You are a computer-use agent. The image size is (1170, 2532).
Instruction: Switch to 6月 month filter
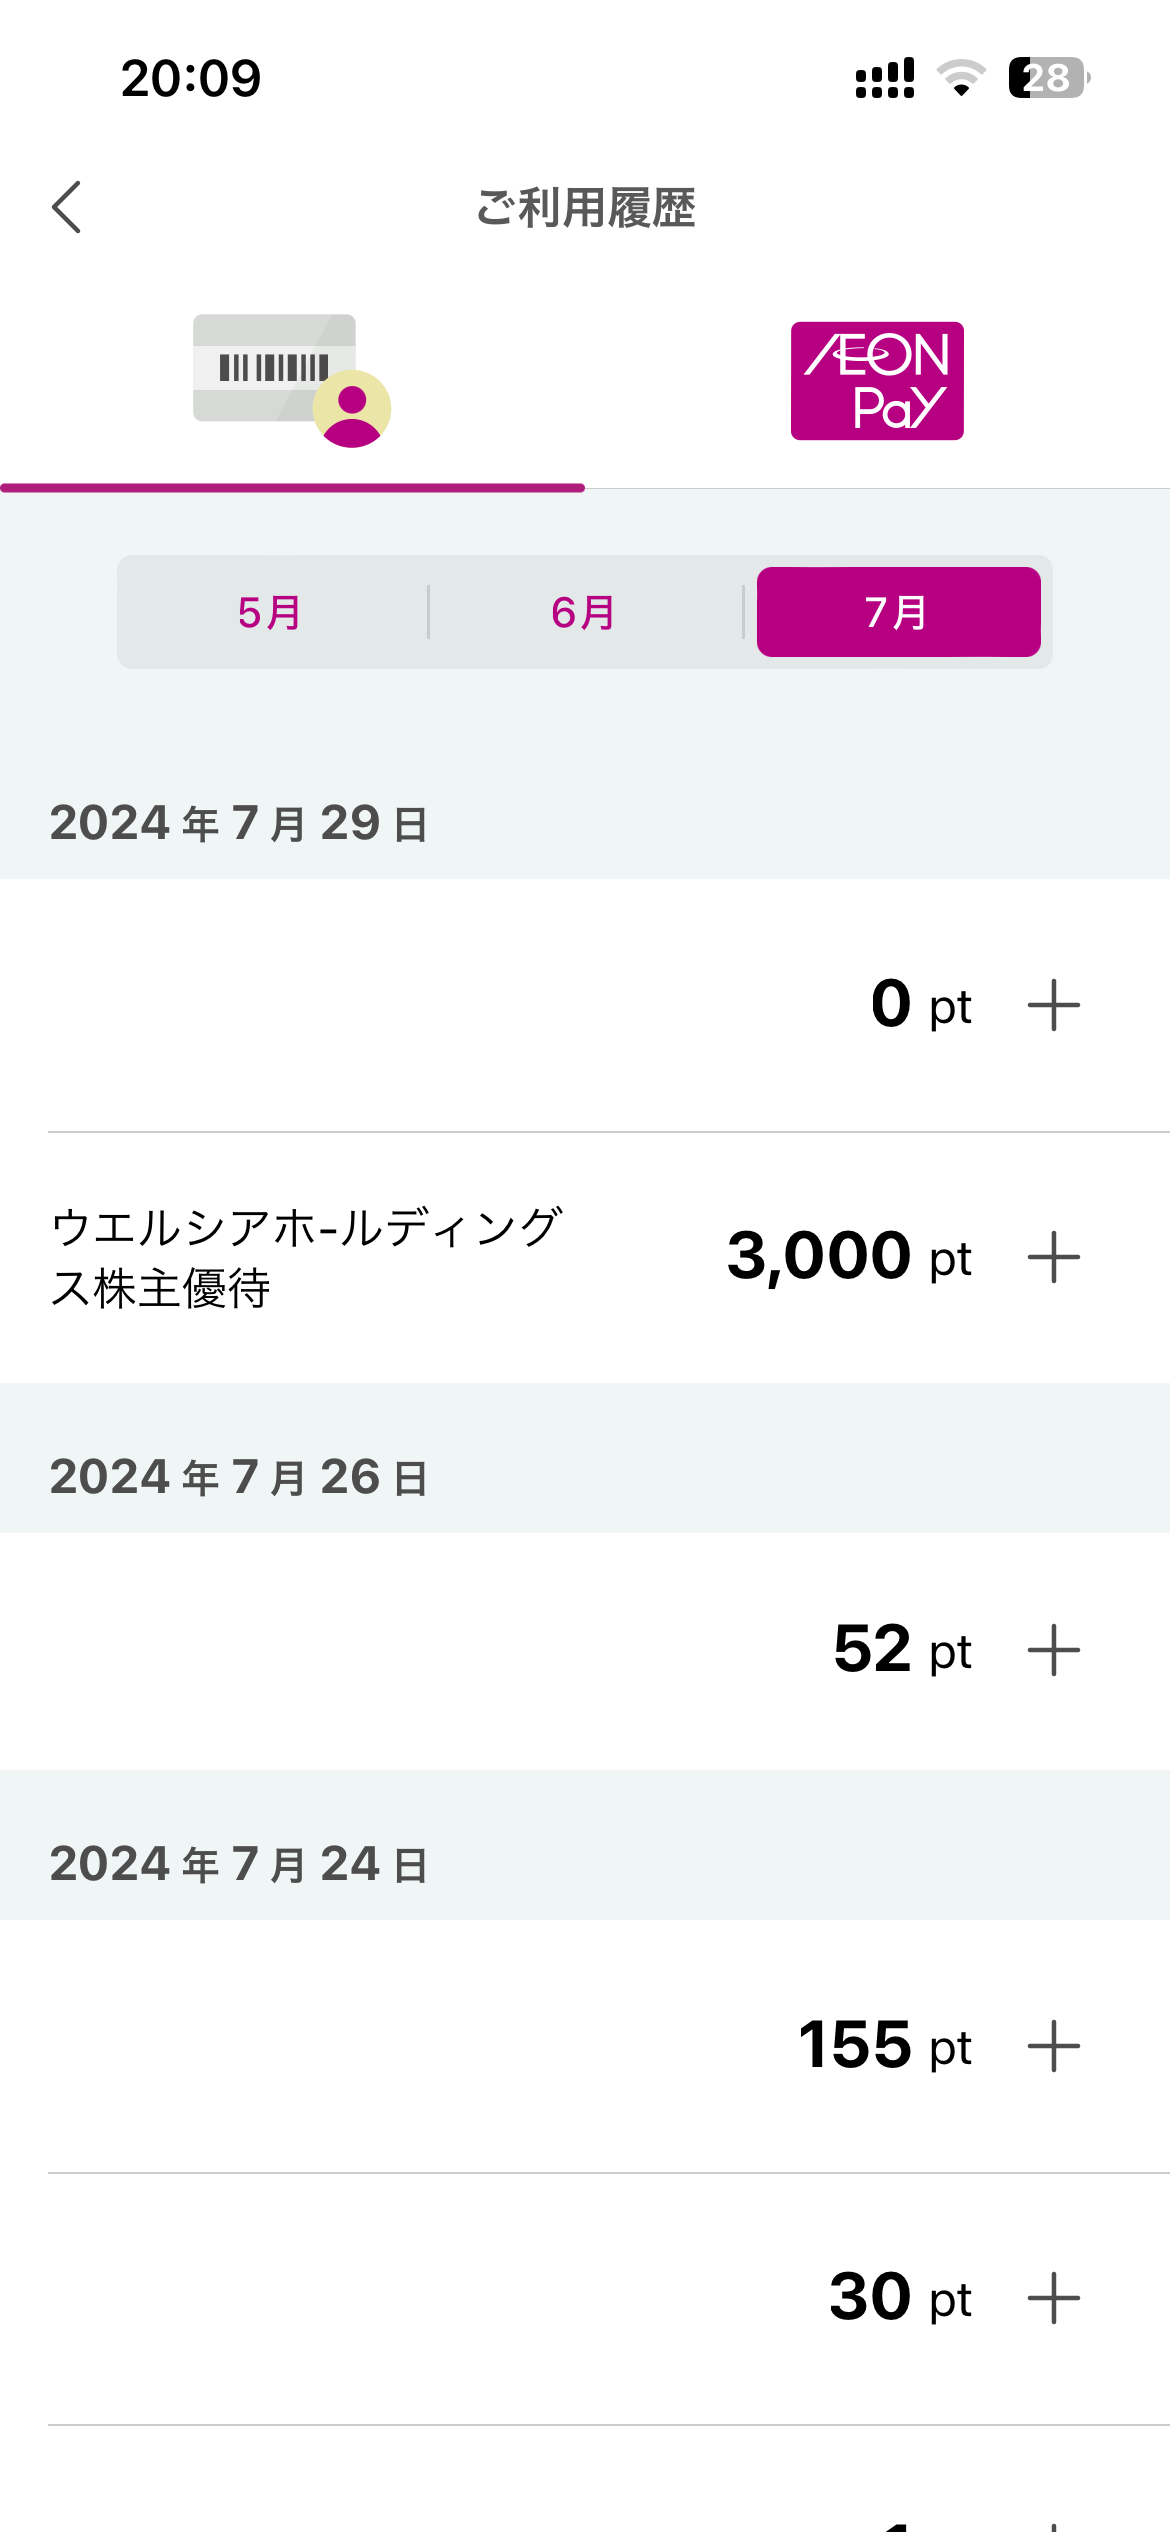(x=584, y=612)
